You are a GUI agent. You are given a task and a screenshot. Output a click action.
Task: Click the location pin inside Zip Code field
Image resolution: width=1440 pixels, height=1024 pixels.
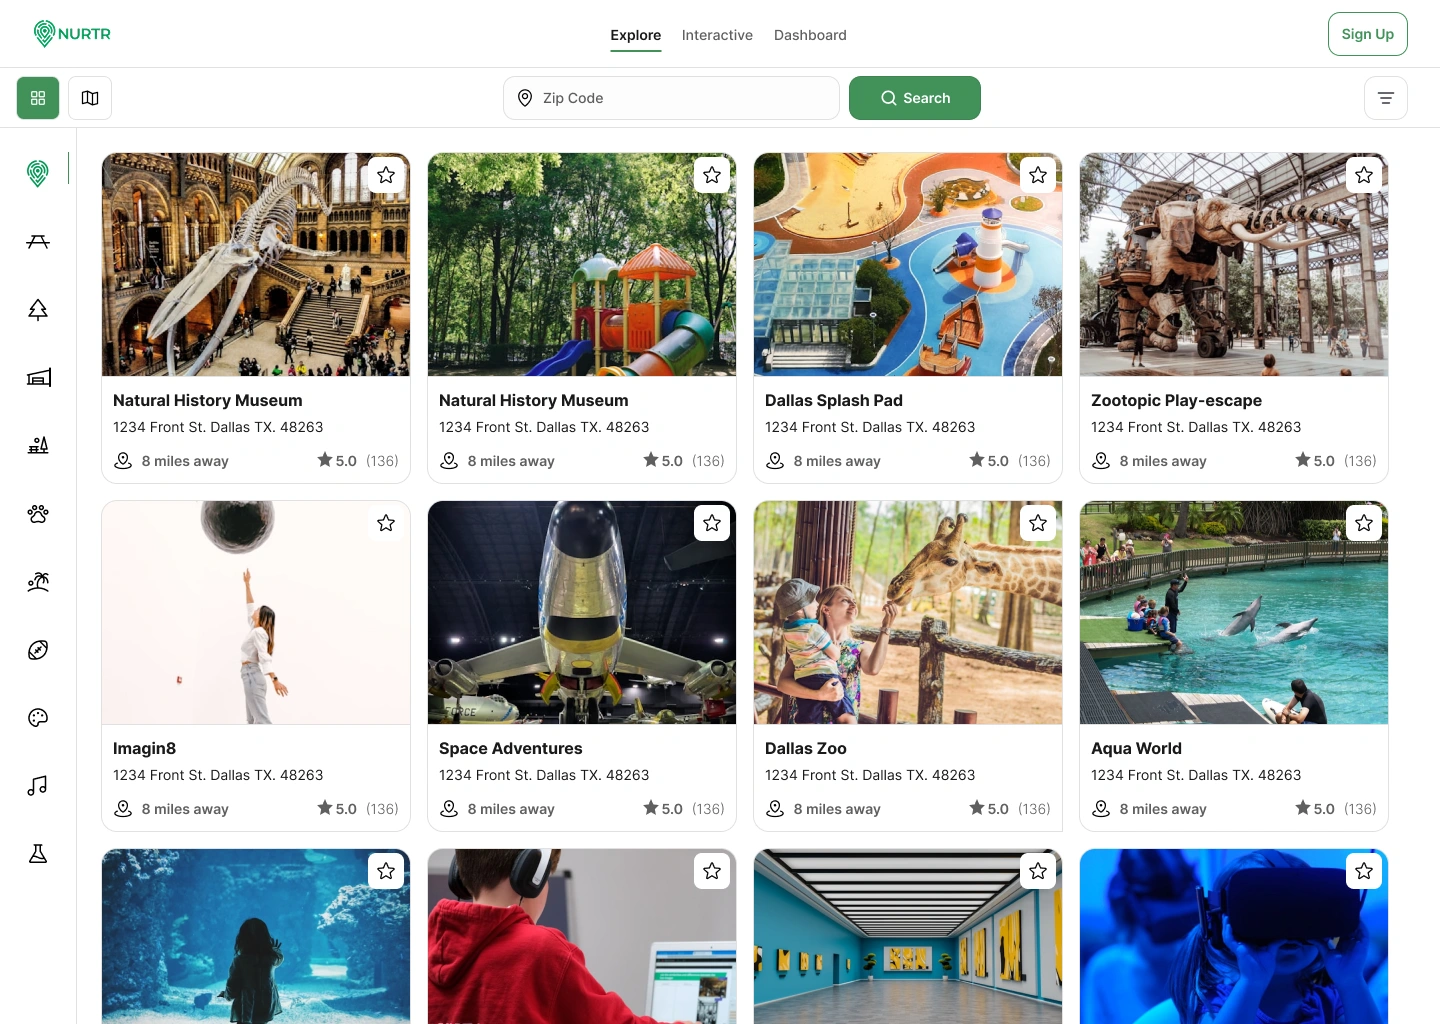coord(525,98)
